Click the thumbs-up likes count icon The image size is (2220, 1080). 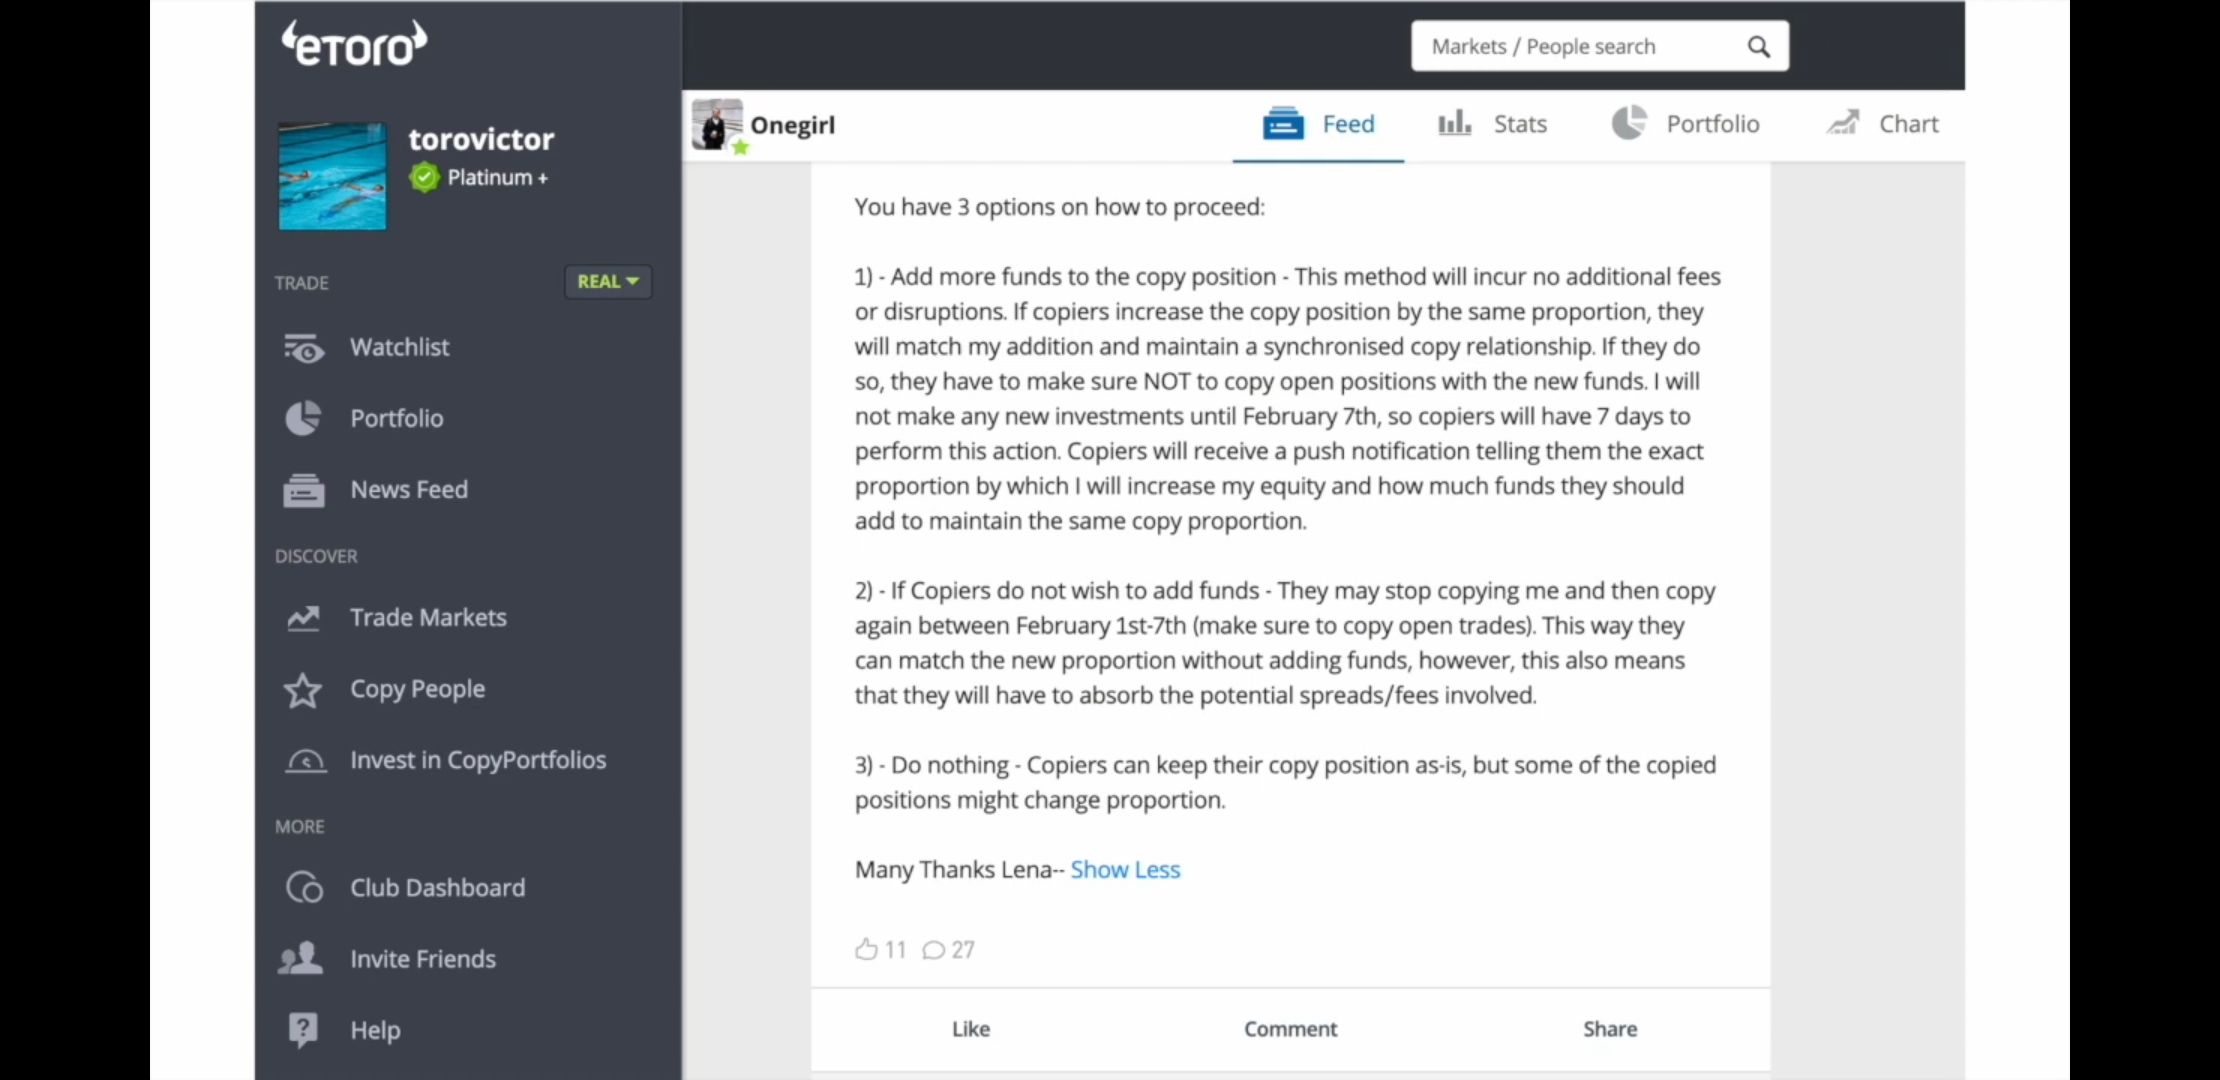pos(866,949)
